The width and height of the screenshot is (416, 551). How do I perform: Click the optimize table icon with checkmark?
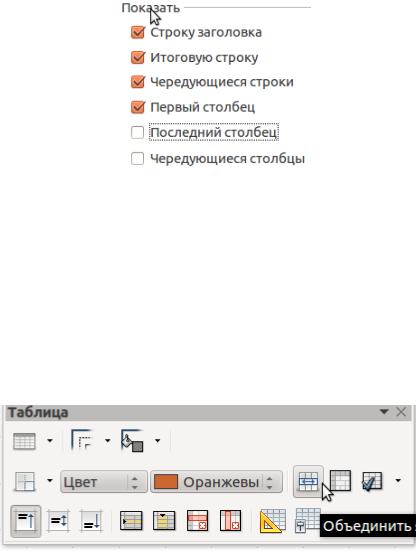click(x=372, y=481)
